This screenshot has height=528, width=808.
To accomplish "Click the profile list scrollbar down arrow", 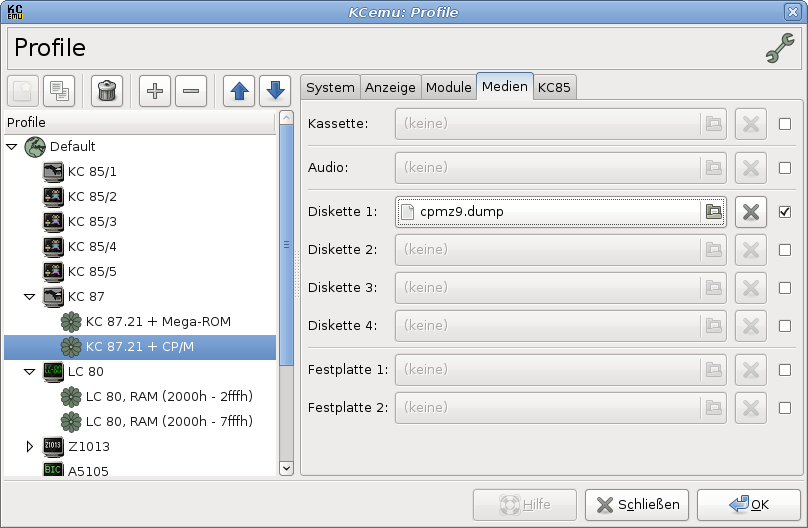I will tap(286, 468).
